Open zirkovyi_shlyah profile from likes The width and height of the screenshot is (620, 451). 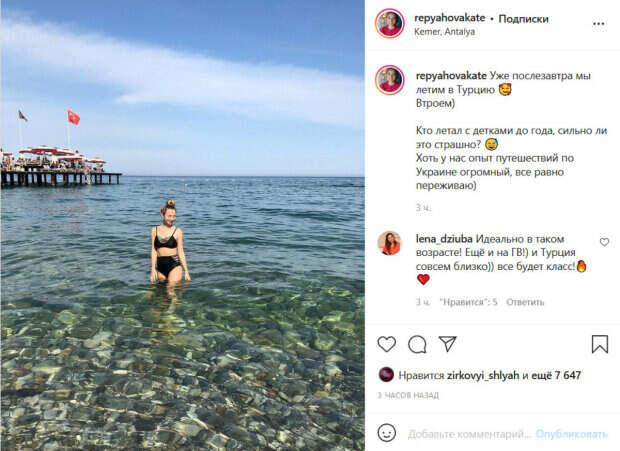483,375
